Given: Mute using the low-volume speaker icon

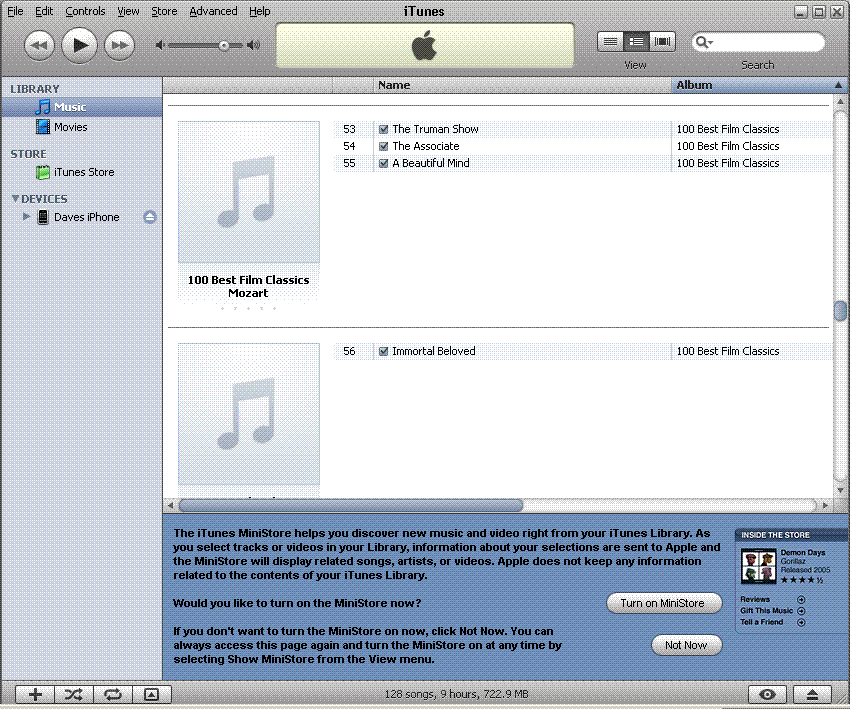Looking at the screenshot, I should (x=159, y=45).
